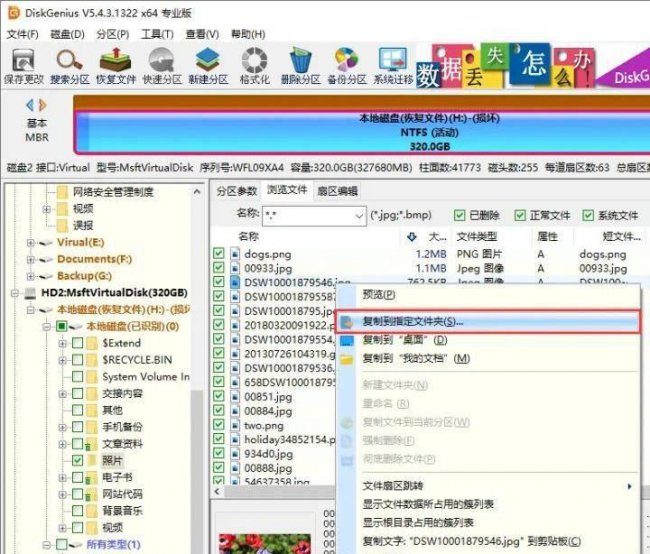Open the 工具(T) menu

(x=157, y=34)
